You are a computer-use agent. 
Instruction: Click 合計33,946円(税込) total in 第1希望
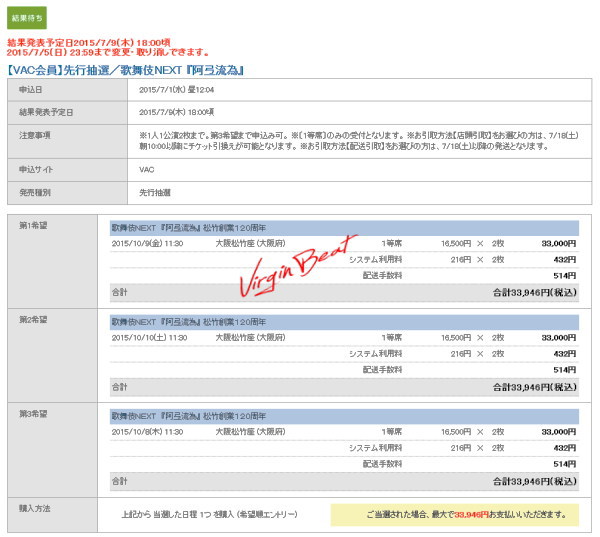pos(535,293)
